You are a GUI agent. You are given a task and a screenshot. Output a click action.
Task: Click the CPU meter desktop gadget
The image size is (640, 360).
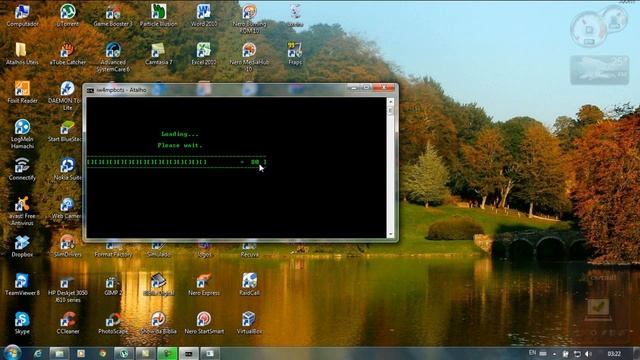tap(599, 27)
